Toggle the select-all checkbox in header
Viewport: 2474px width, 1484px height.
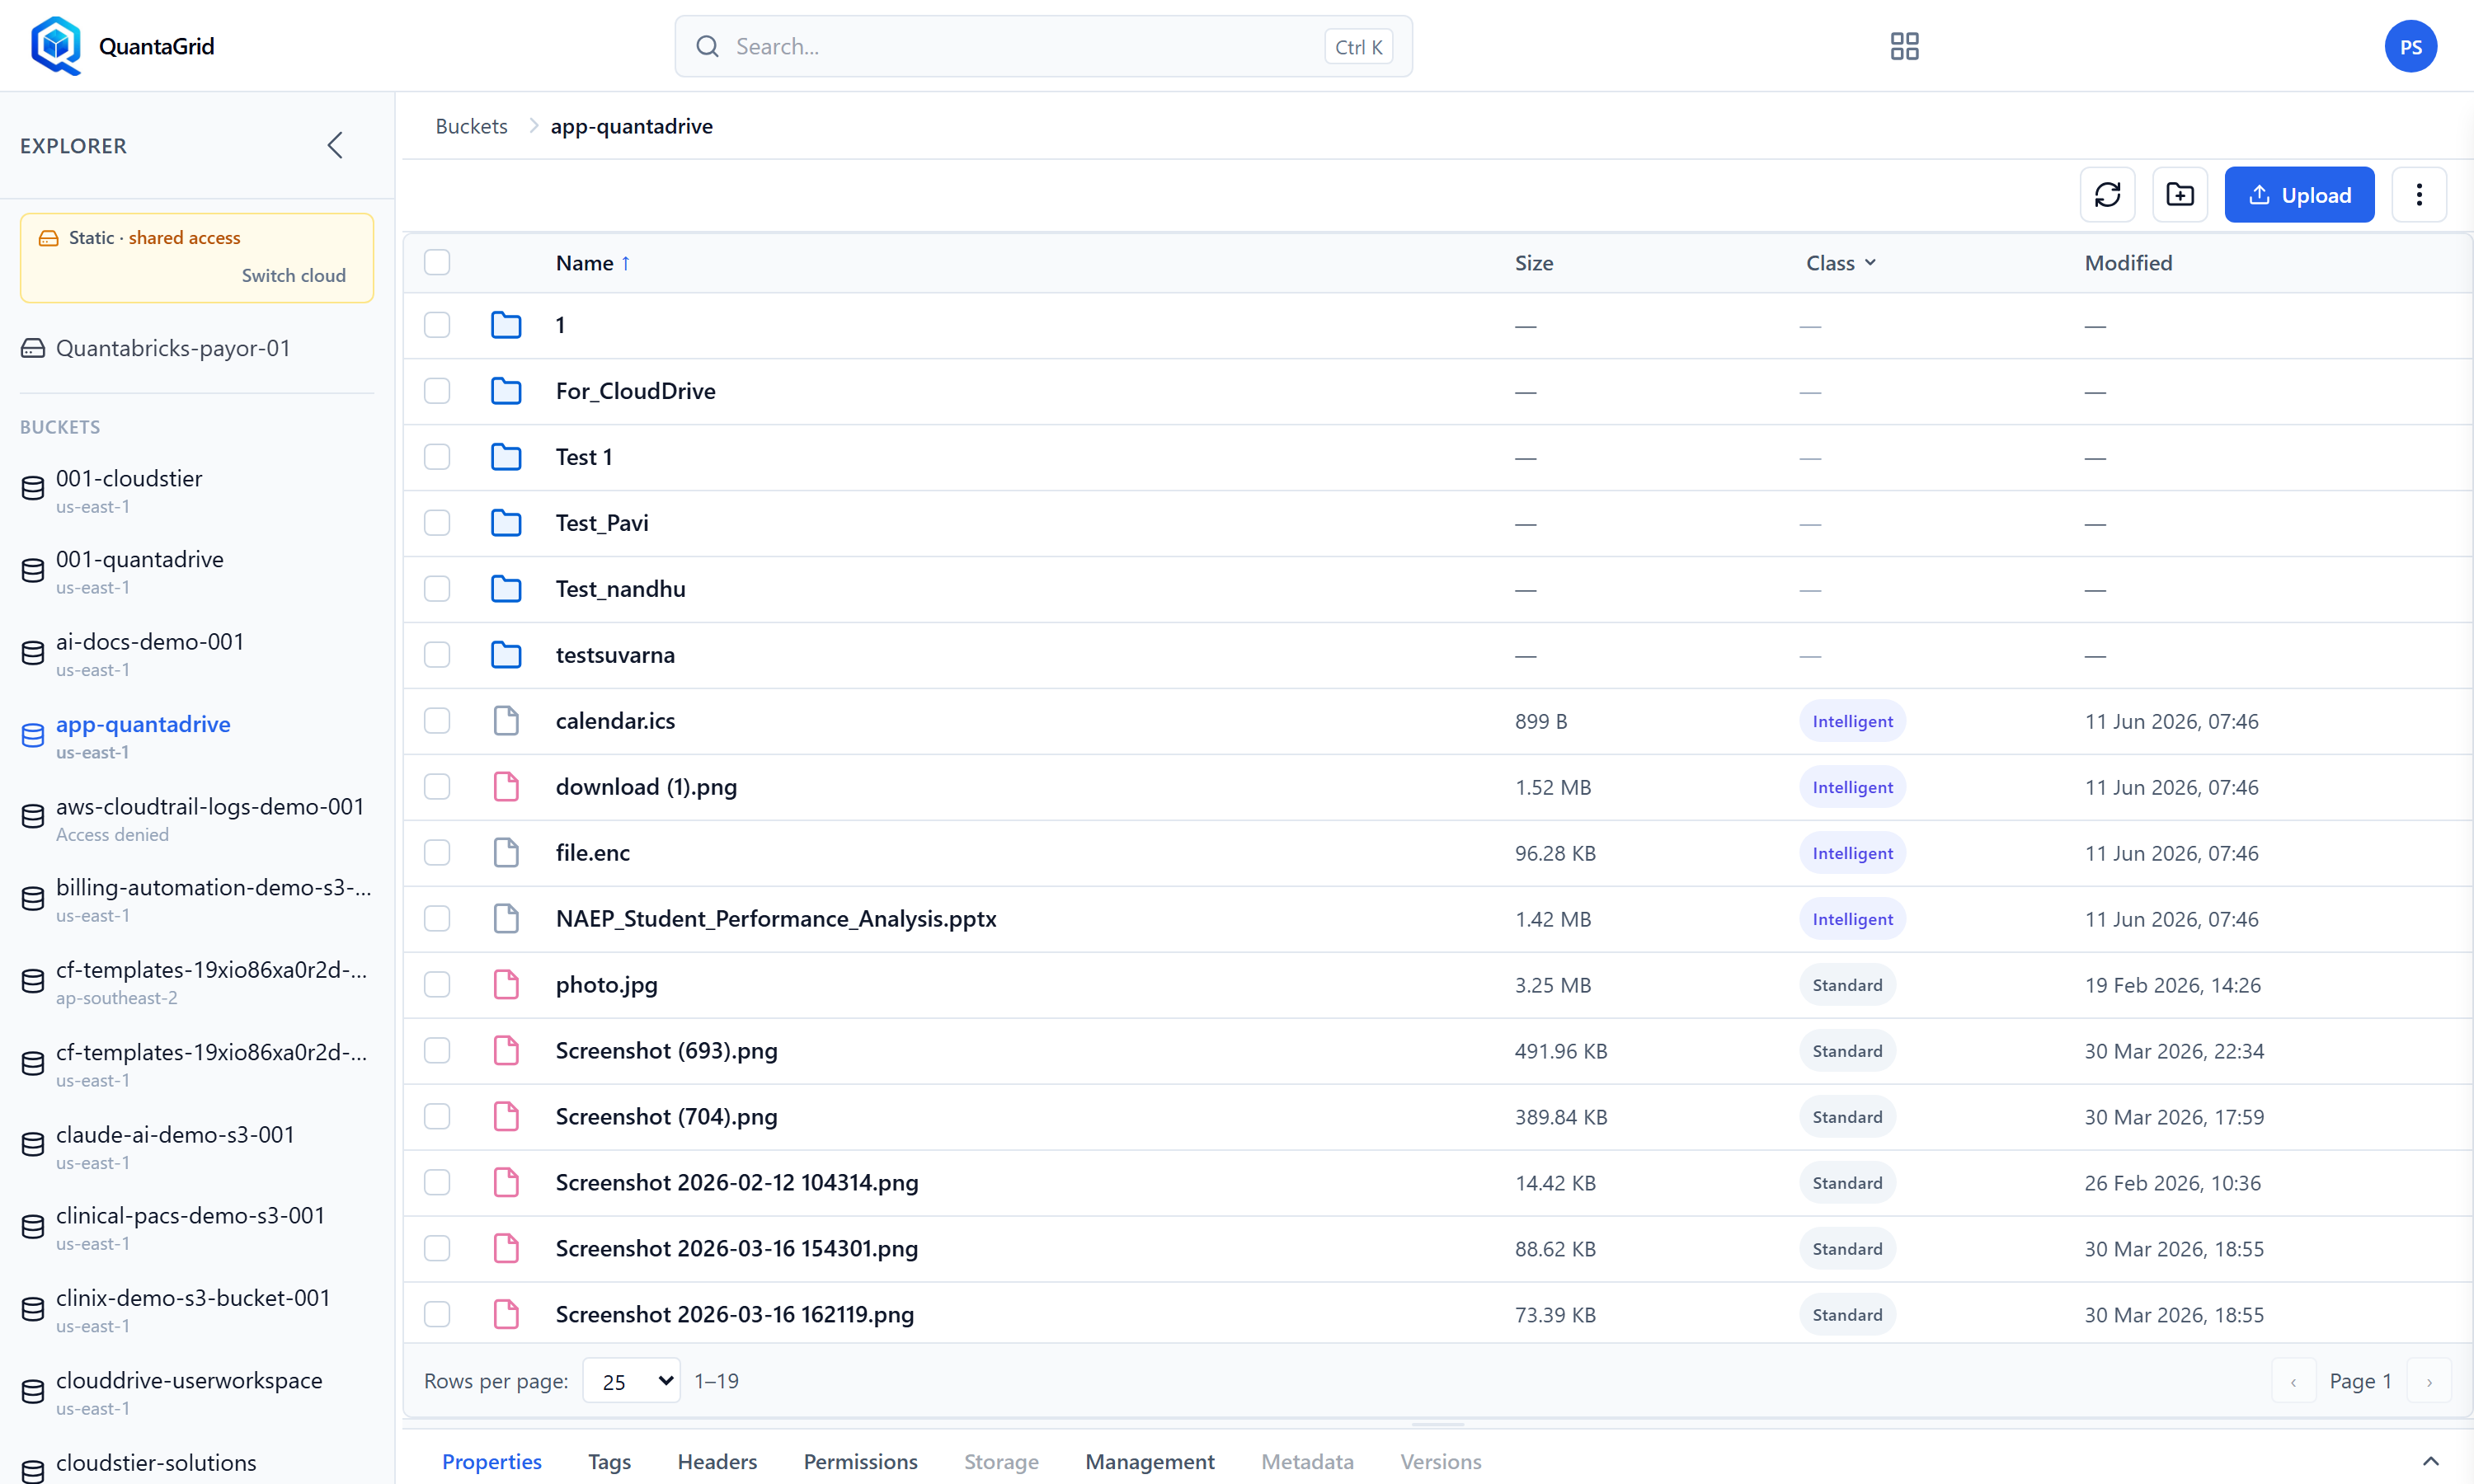(x=437, y=263)
